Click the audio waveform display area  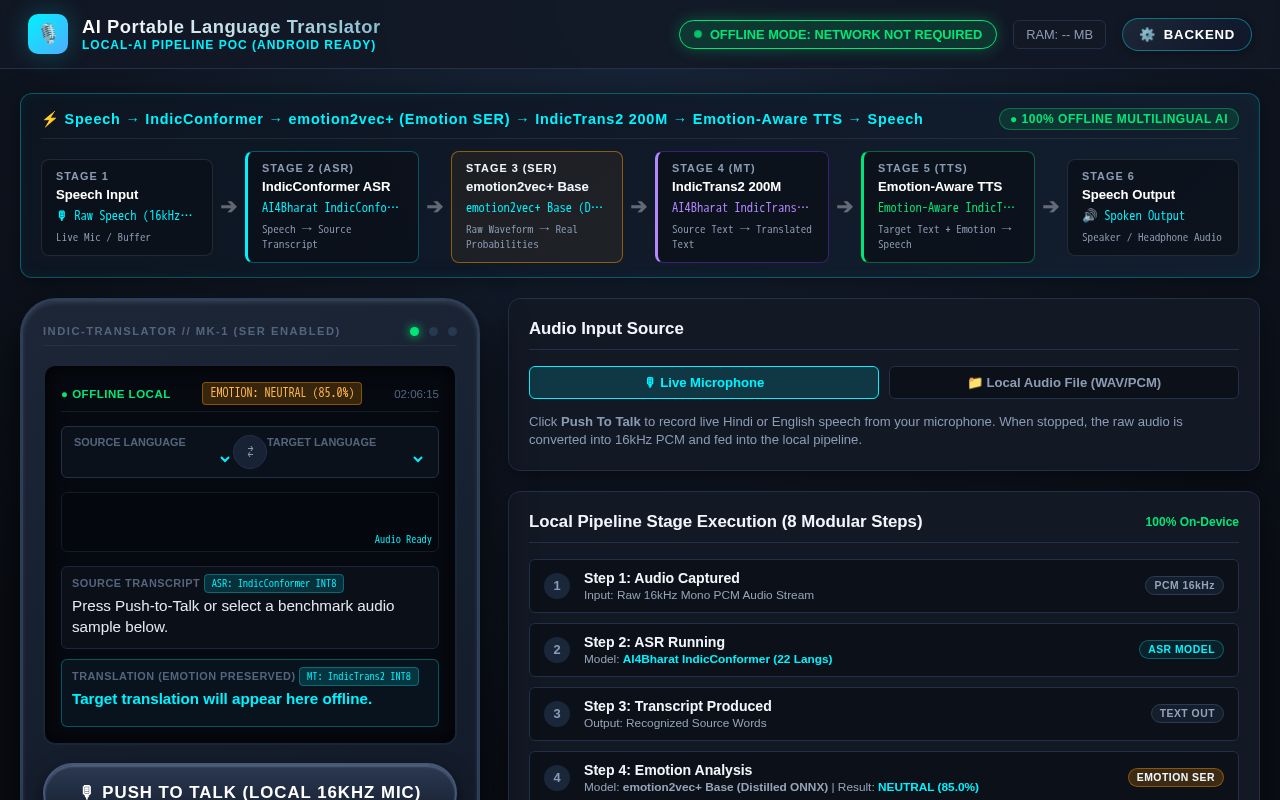pyautogui.click(x=250, y=522)
